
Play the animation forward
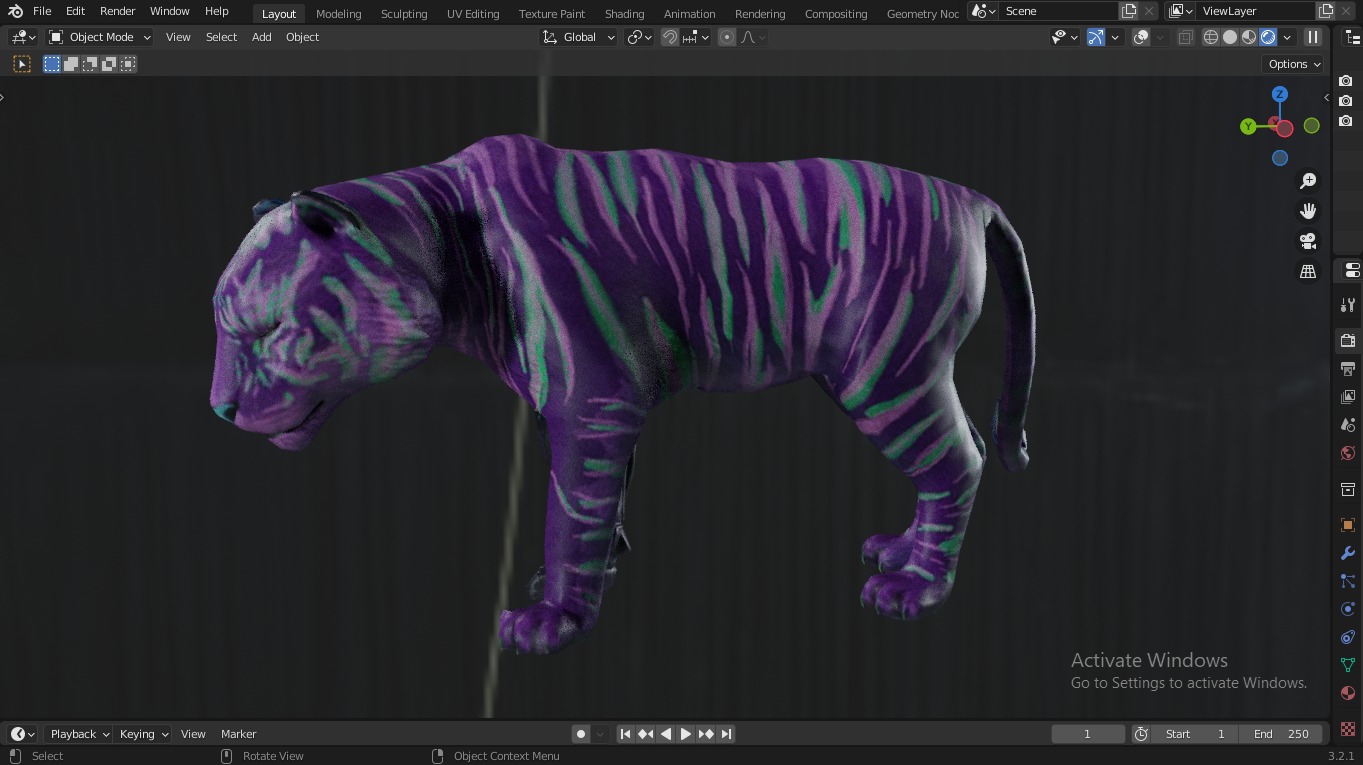[x=686, y=734]
